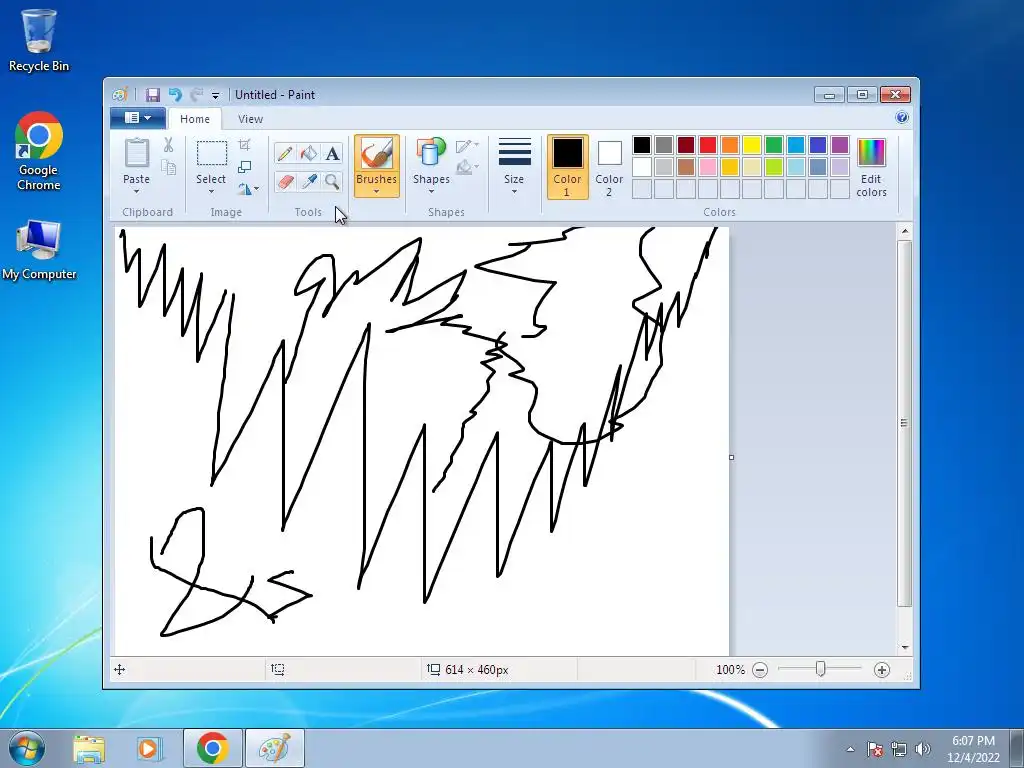Click the Crop icon in Image group
1024x768 pixels.
244,144
